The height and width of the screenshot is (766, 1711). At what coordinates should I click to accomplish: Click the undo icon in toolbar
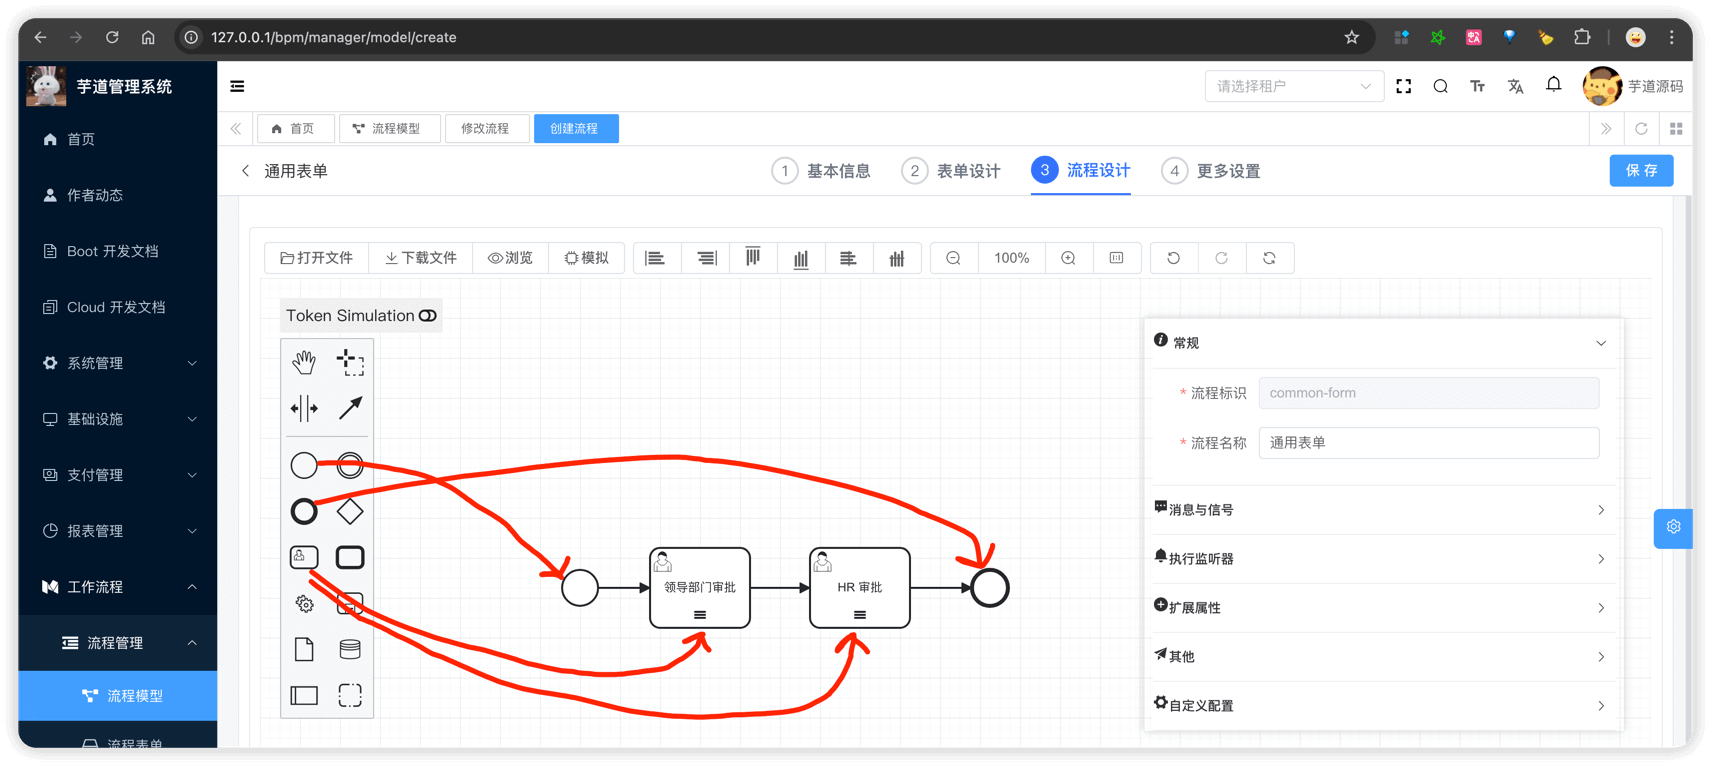(1173, 258)
